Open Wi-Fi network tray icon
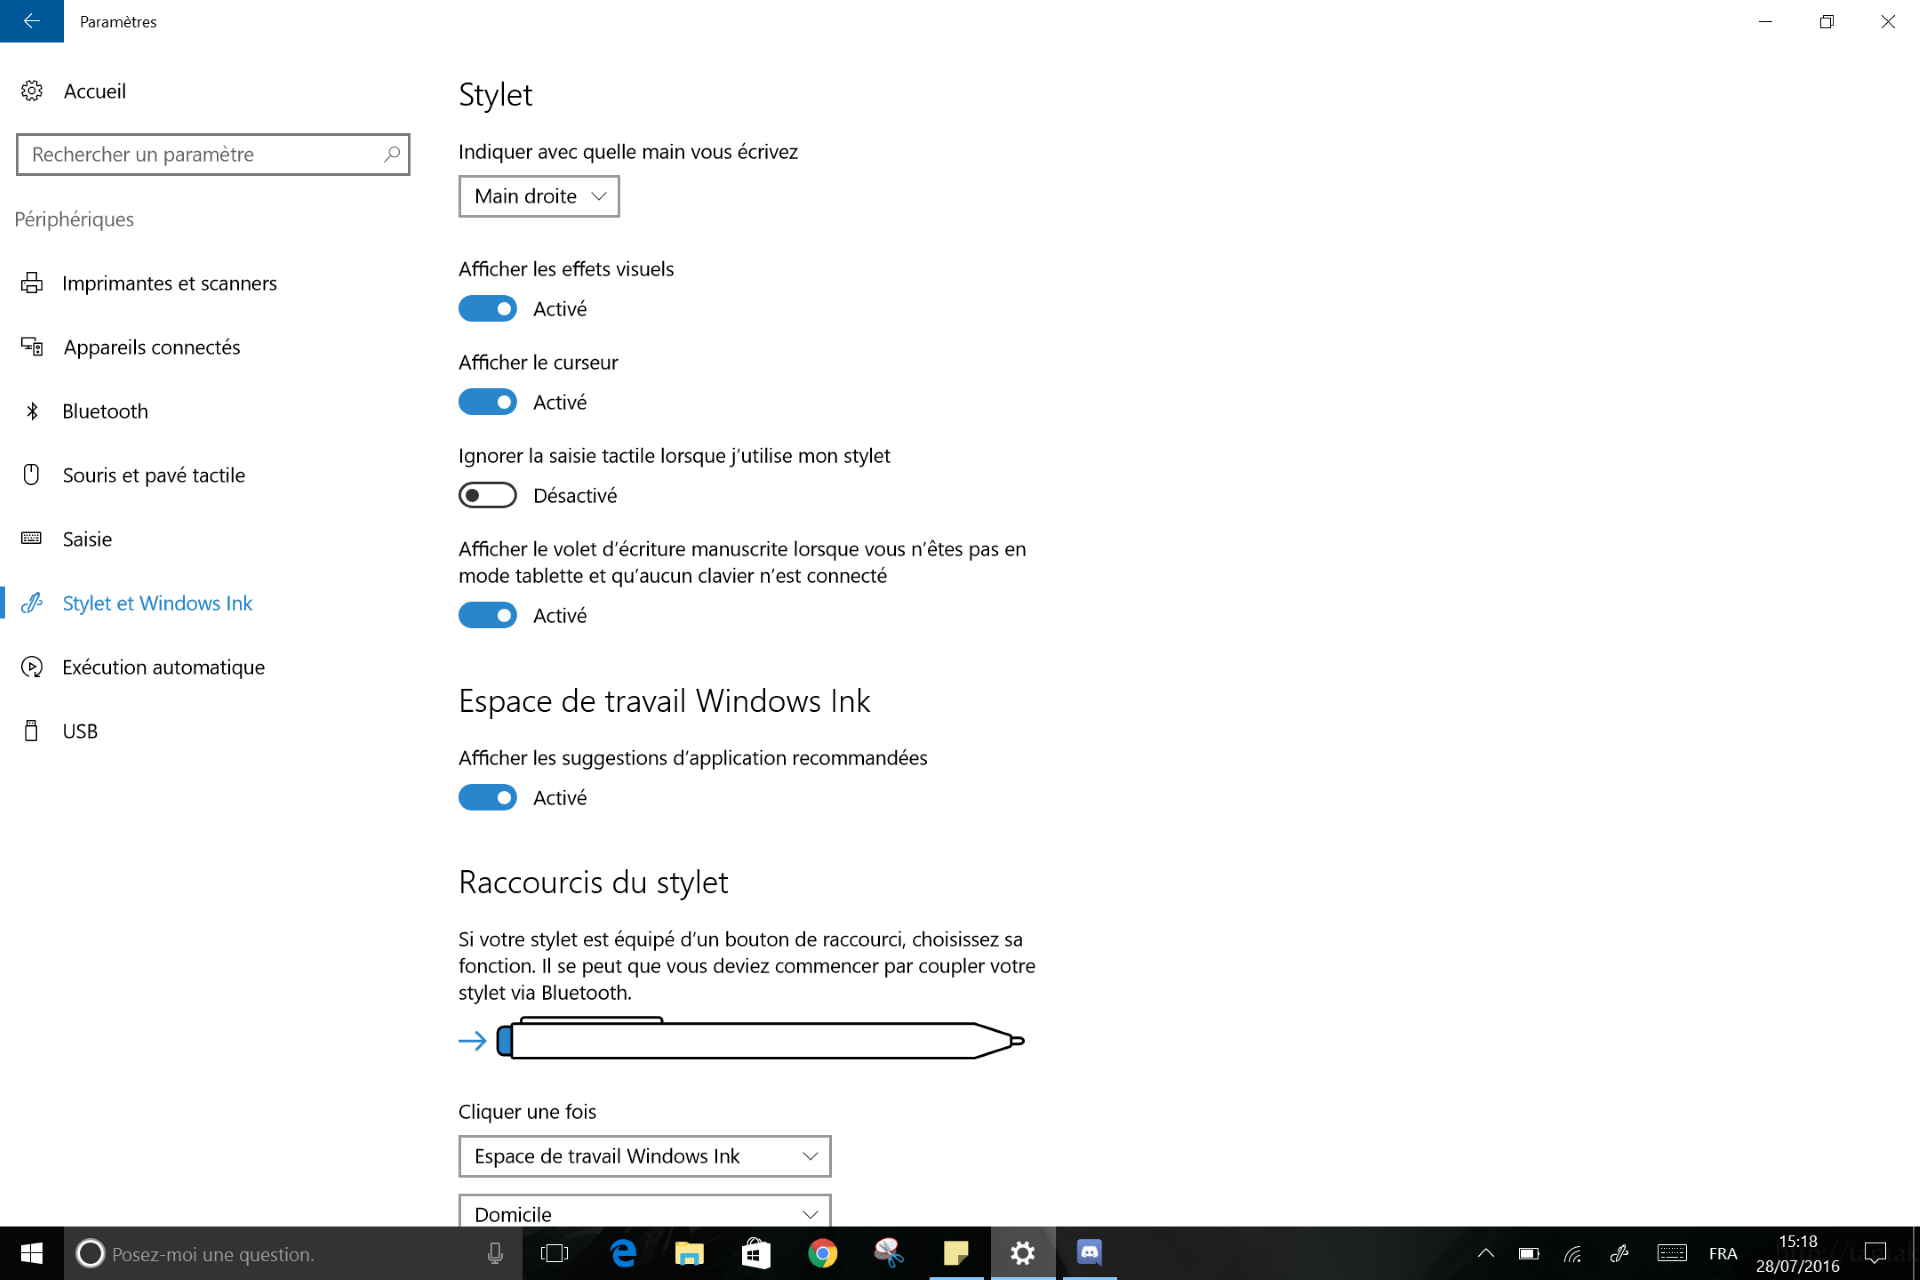The image size is (1920, 1280). pyautogui.click(x=1573, y=1253)
